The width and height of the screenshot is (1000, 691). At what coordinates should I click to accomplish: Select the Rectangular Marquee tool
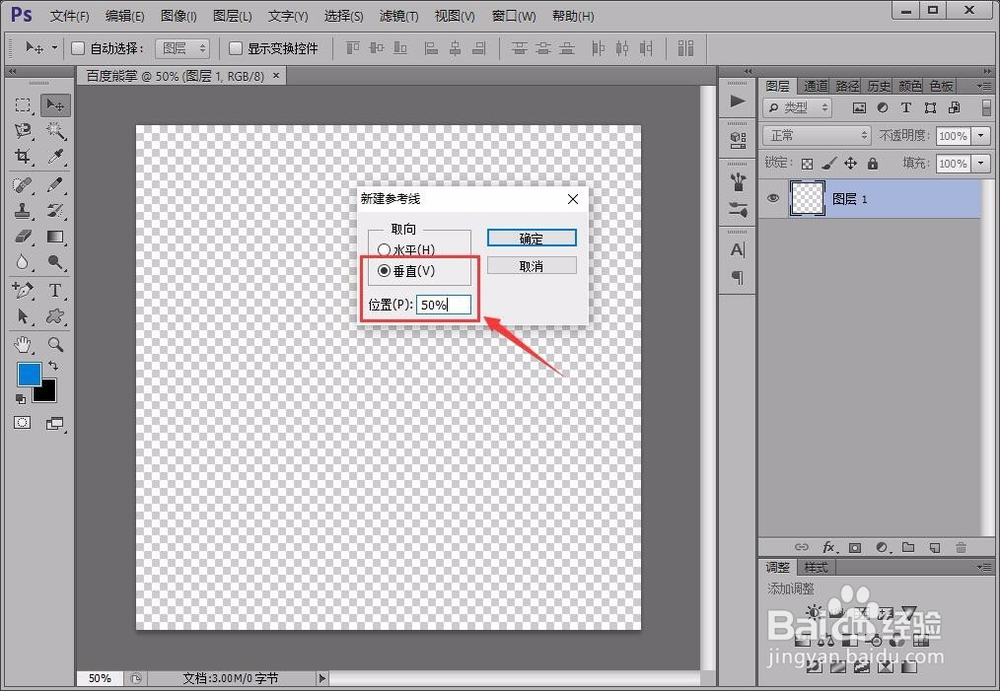pyautogui.click(x=23, y=105)
